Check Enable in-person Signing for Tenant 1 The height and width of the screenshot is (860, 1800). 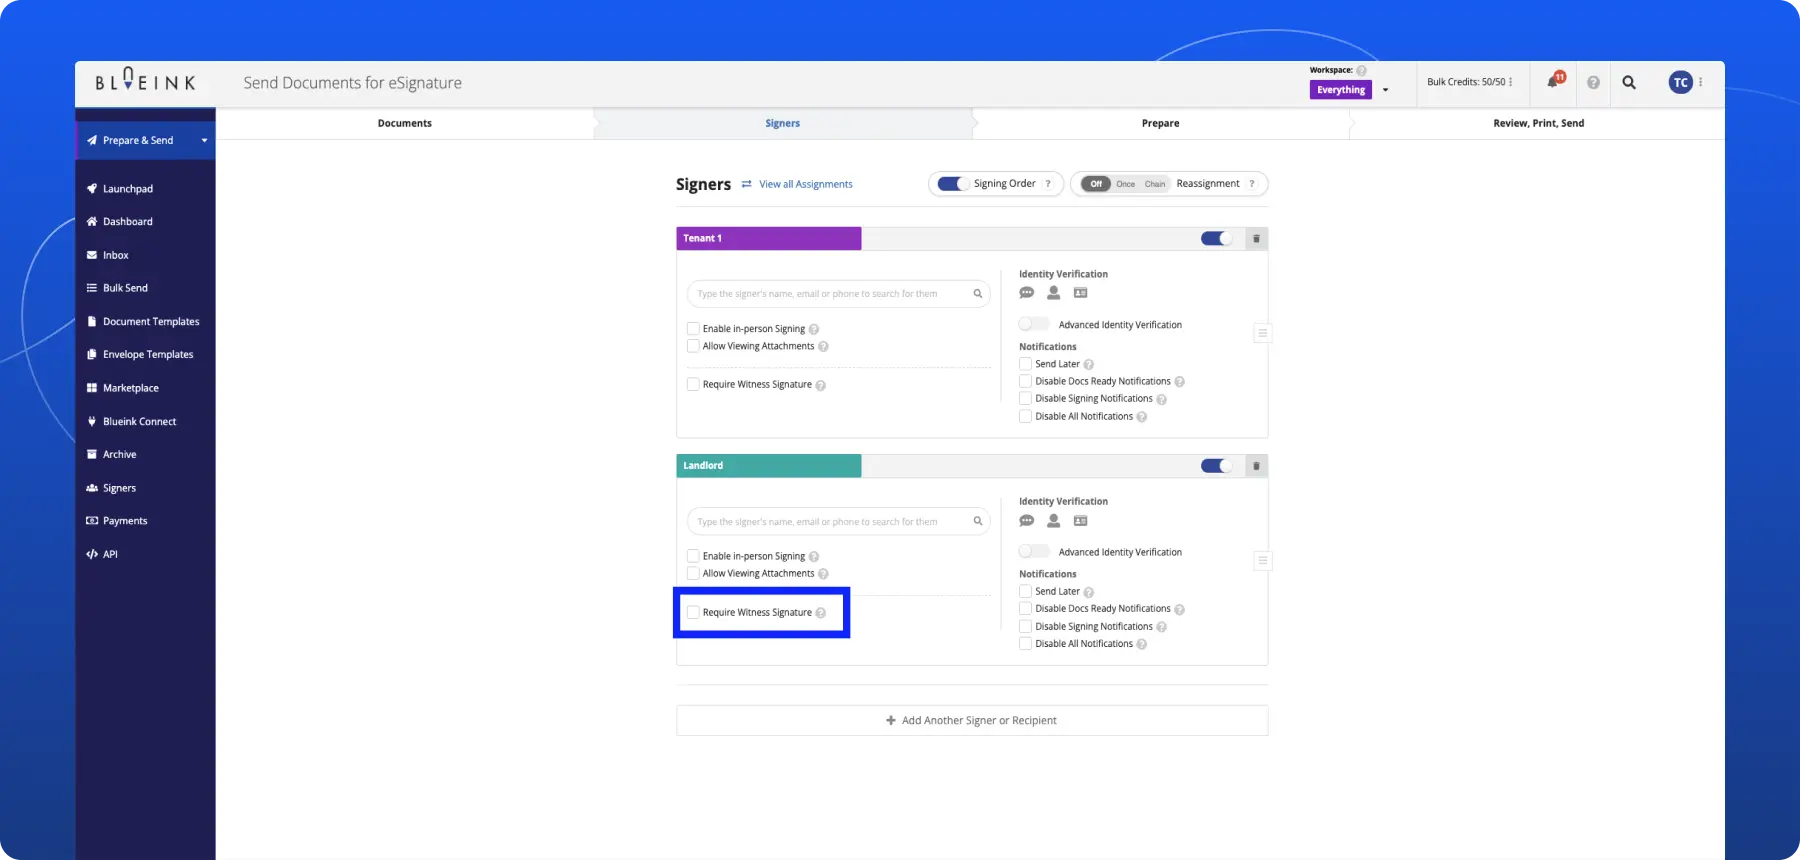(693, 328)
